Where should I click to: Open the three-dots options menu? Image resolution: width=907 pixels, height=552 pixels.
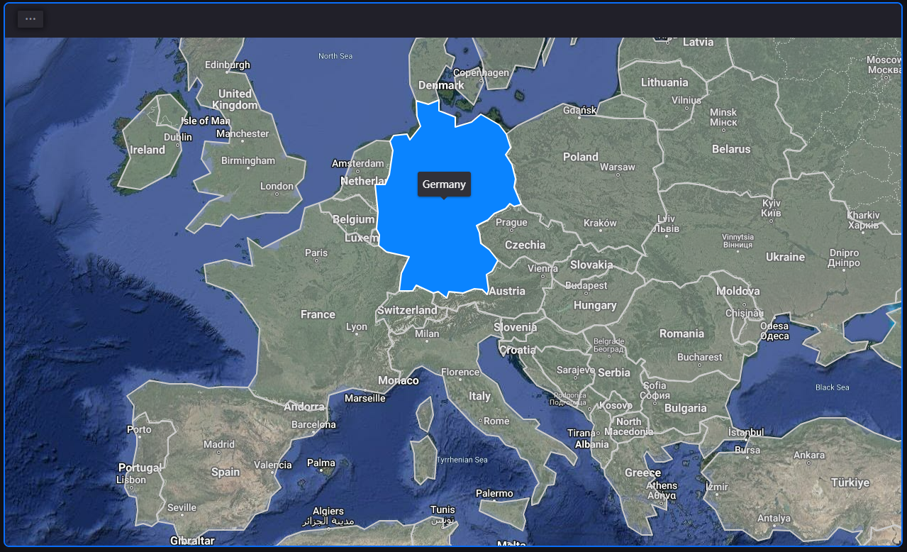(30, 19)
